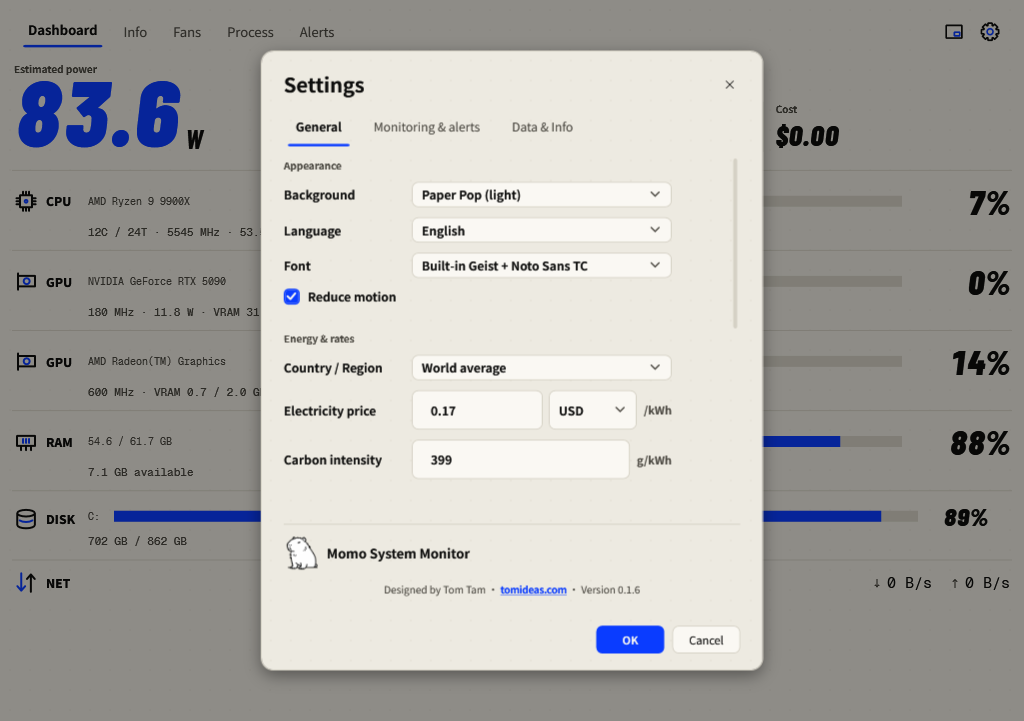Click the 702 GB / 862 GB text
Image resolution: width=1024 pixels, height=721 pixels.
pos(137,541)
